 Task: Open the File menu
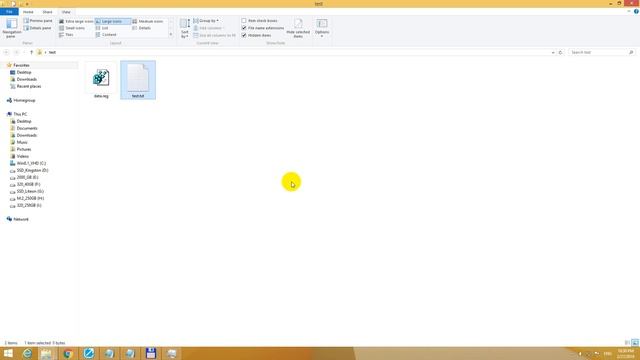(9, 12)
